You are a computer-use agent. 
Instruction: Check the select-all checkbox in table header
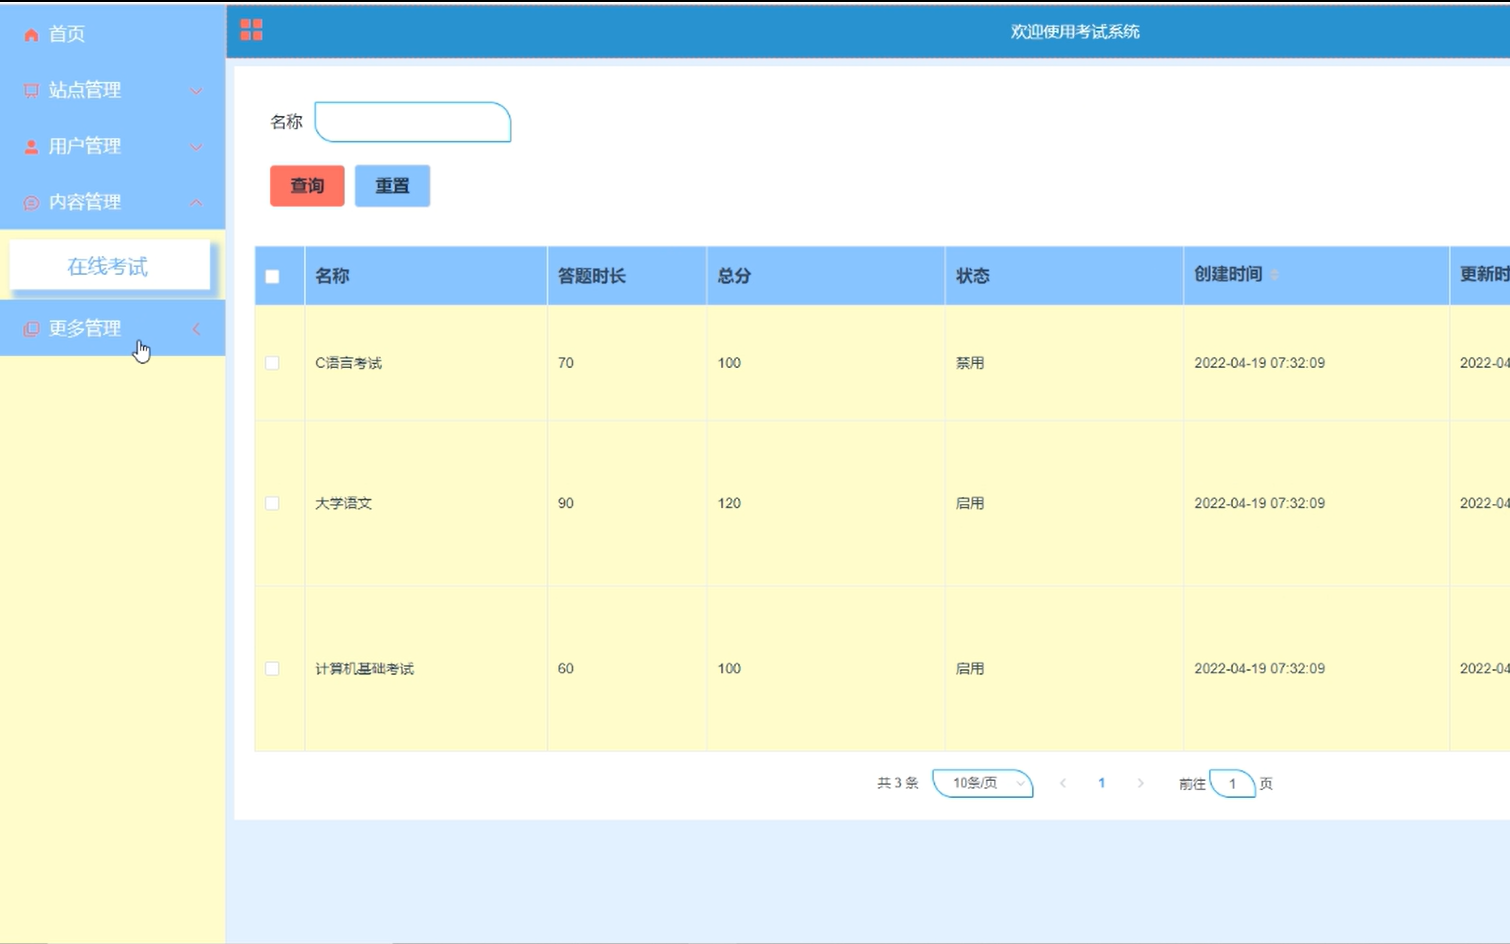coord(272,276)
